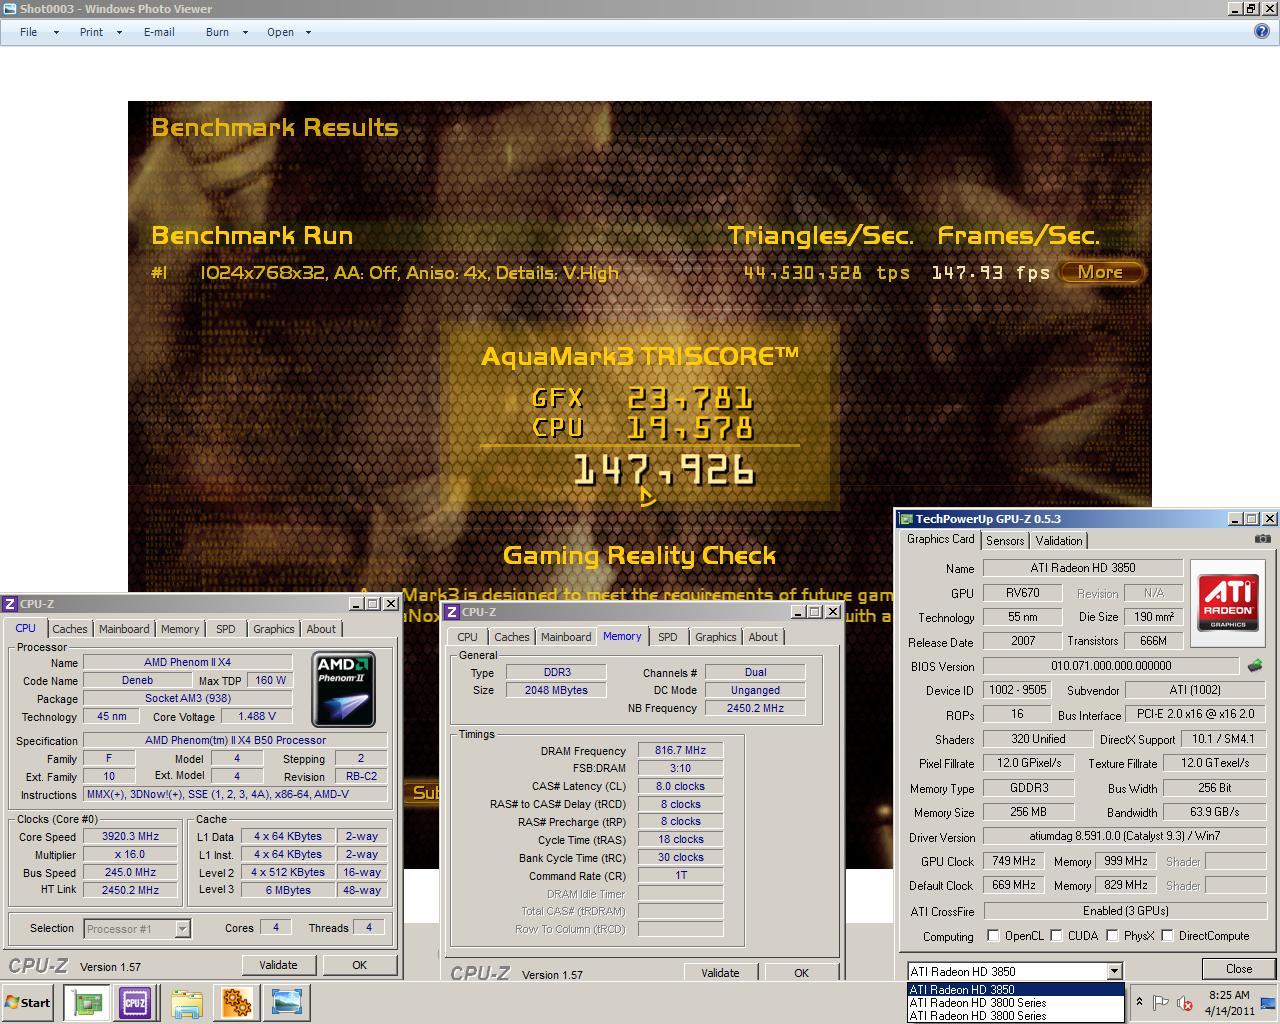The image size is (1280, 1024).
Task: Click Validate in the Memory CPU-Z window
Action: pos(720,973)
